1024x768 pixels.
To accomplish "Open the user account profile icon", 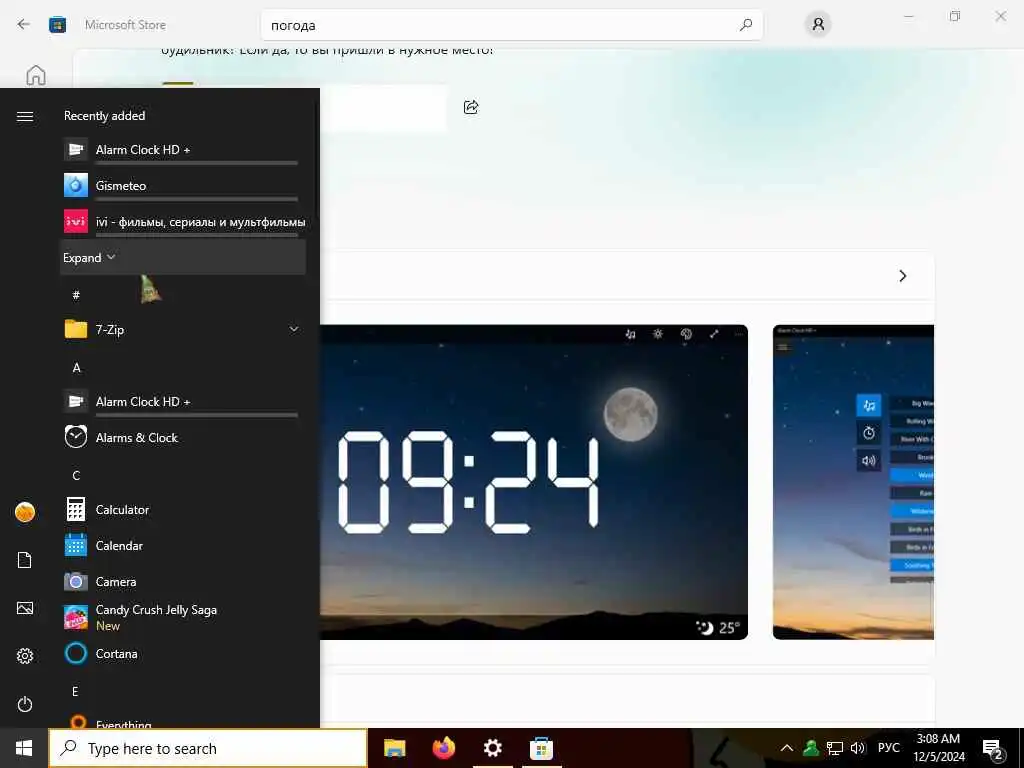I will 818,25.
